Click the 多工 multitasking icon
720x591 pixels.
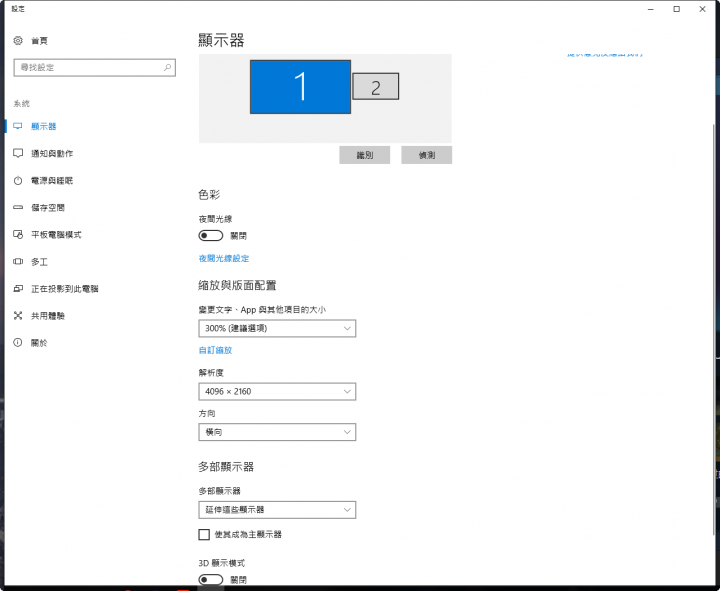[x=18, y=262]
